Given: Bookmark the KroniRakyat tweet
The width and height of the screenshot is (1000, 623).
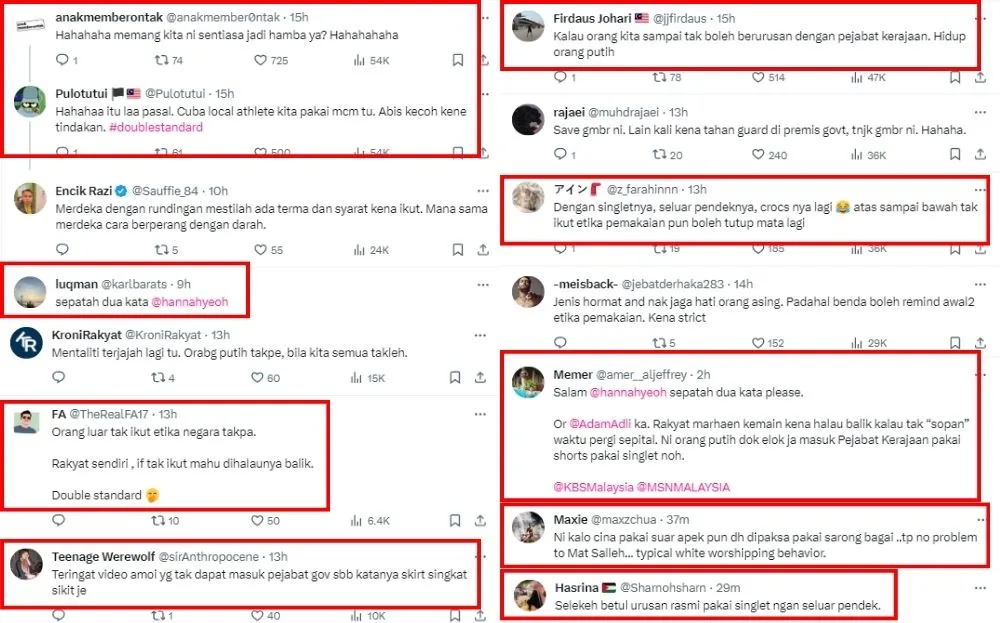Looking at the screenshot, I should point(456,378).
